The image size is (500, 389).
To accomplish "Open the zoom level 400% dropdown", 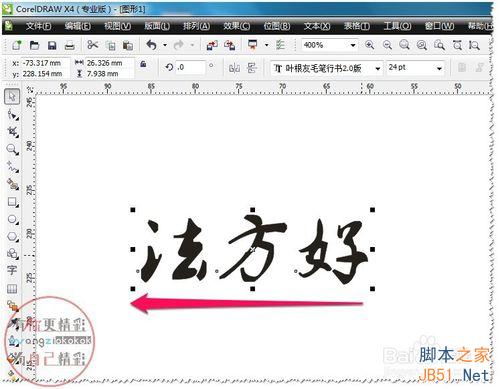I will click(x=353, y=45).
